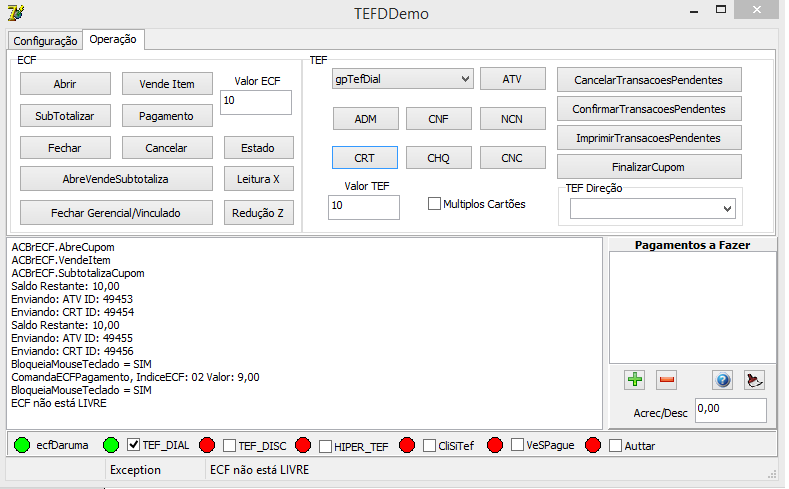The height and width of the screenshot is (489, 789).
Task: Click the AbreVendeSubtotaliza button
Action: (x=116, y=179)
